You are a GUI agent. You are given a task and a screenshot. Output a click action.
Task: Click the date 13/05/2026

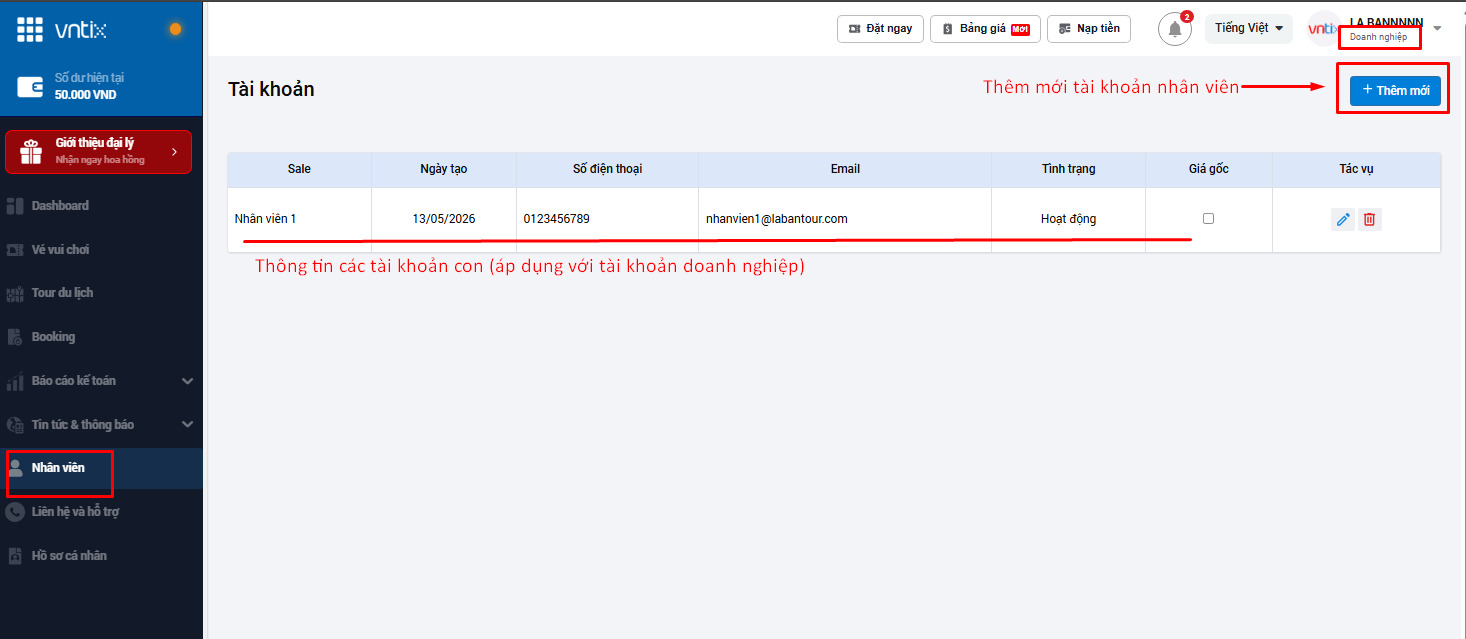444,219
